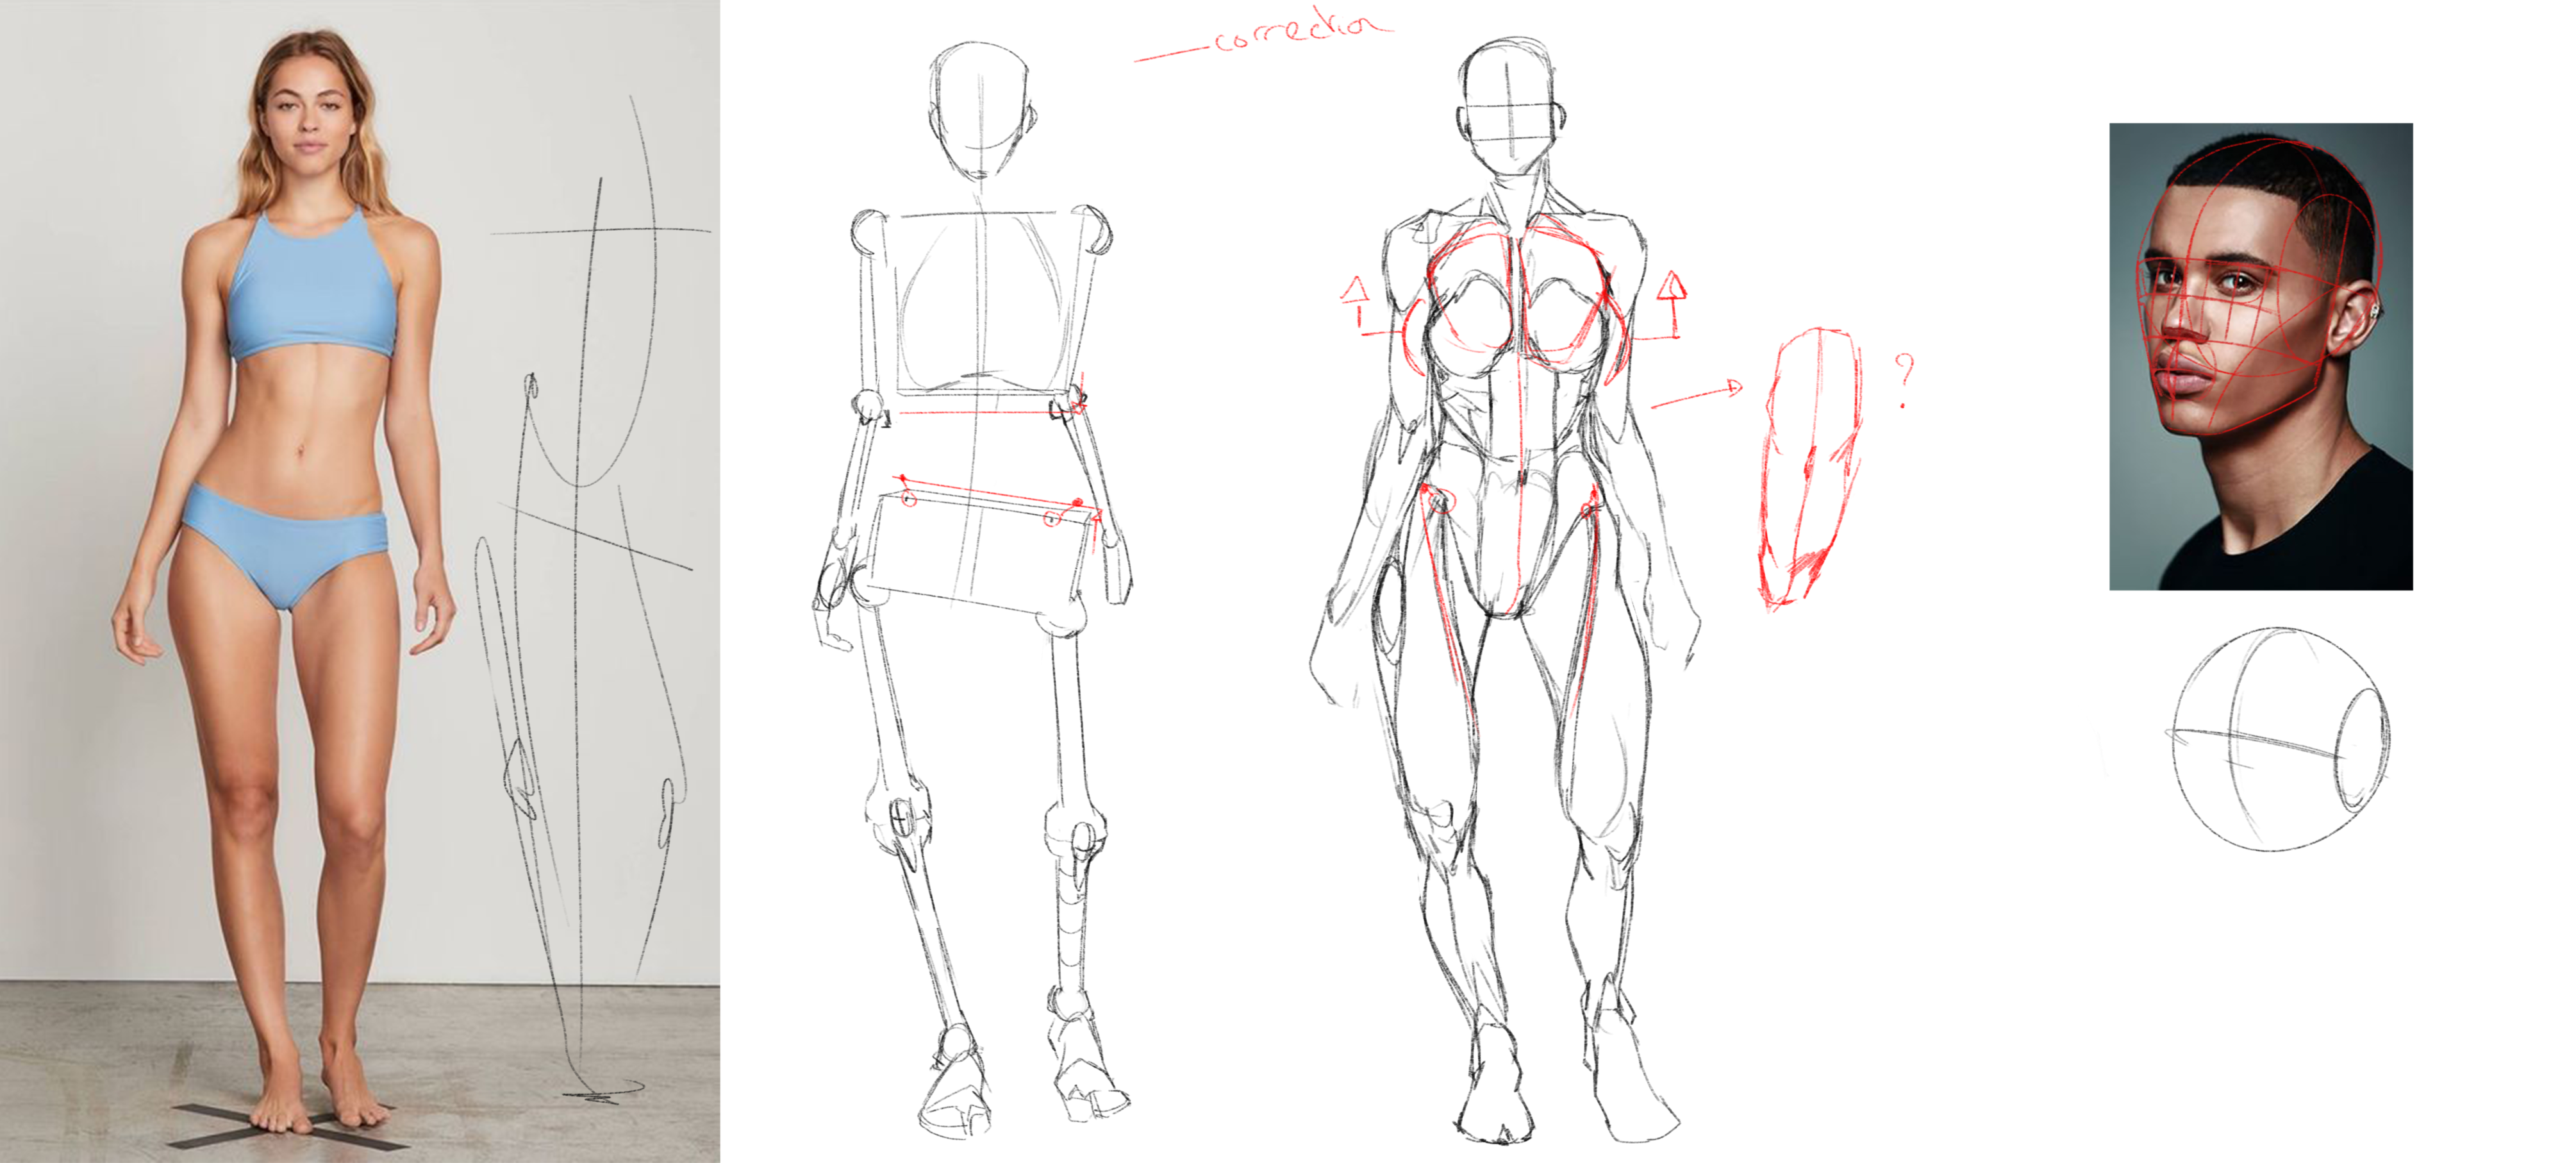The width and height of the screenshot is (2576, 1163).
Task: Click the right red upward arrow
Action: point(1672,300)
